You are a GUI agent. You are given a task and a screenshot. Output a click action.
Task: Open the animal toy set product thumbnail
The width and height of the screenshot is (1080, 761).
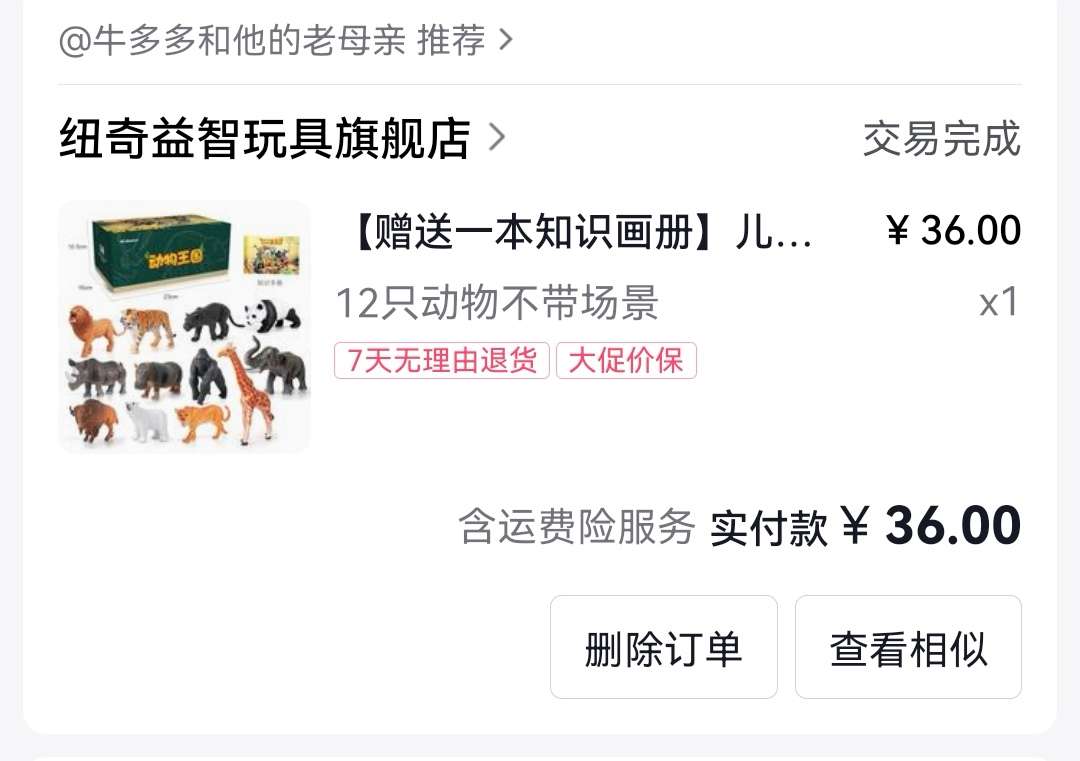(x=185, y=326)
